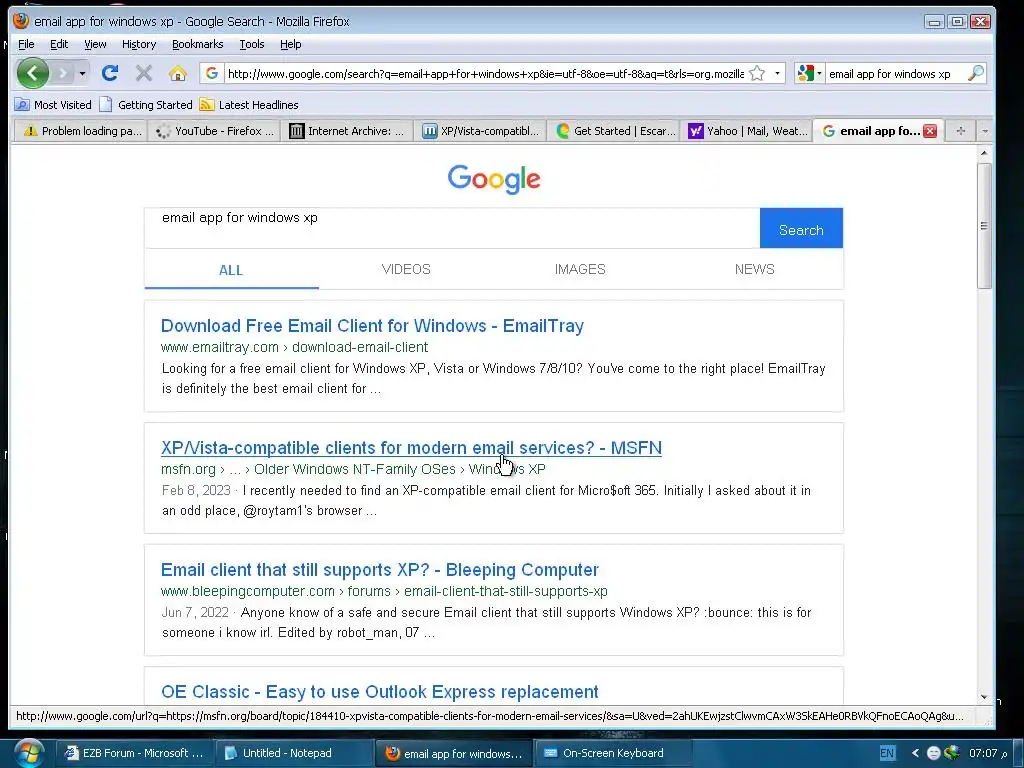Image resolution: width=1024 pixels, height=768 pixels.
Task: Open the list all tabs dropdown
Action: tap(985, 131)
